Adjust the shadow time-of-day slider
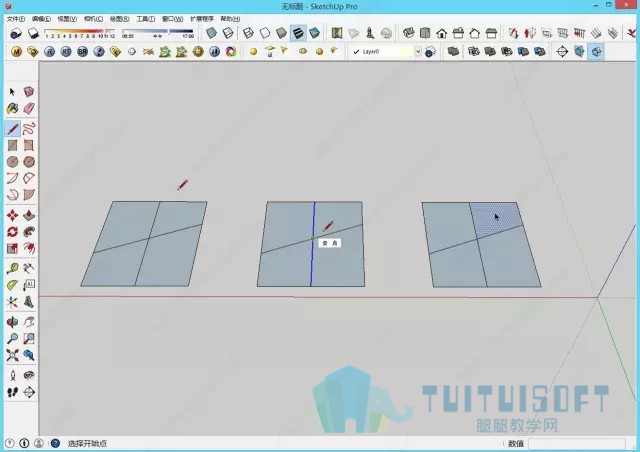Screen dimensions: 640x452 158,31
